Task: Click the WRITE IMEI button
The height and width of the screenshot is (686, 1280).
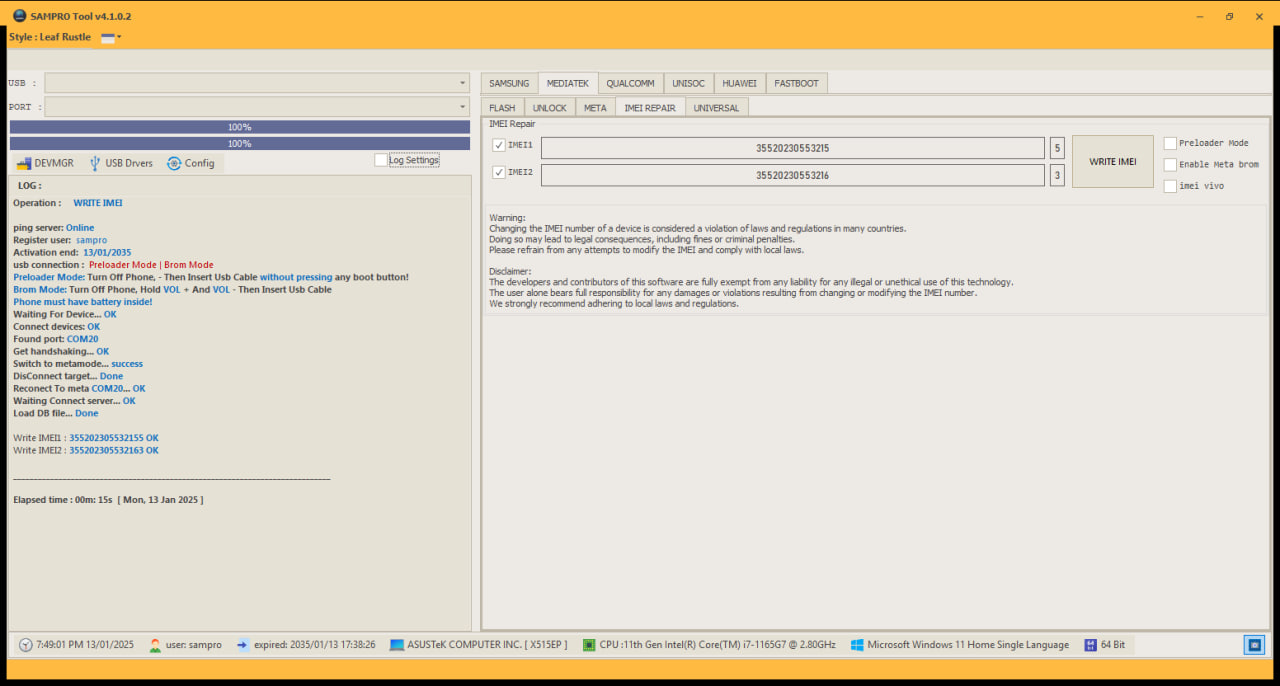Action: pyautogui.click(x=1113, y=161)
